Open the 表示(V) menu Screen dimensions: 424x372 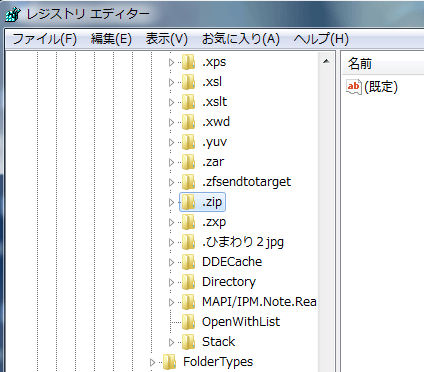(x=167, y=39)
